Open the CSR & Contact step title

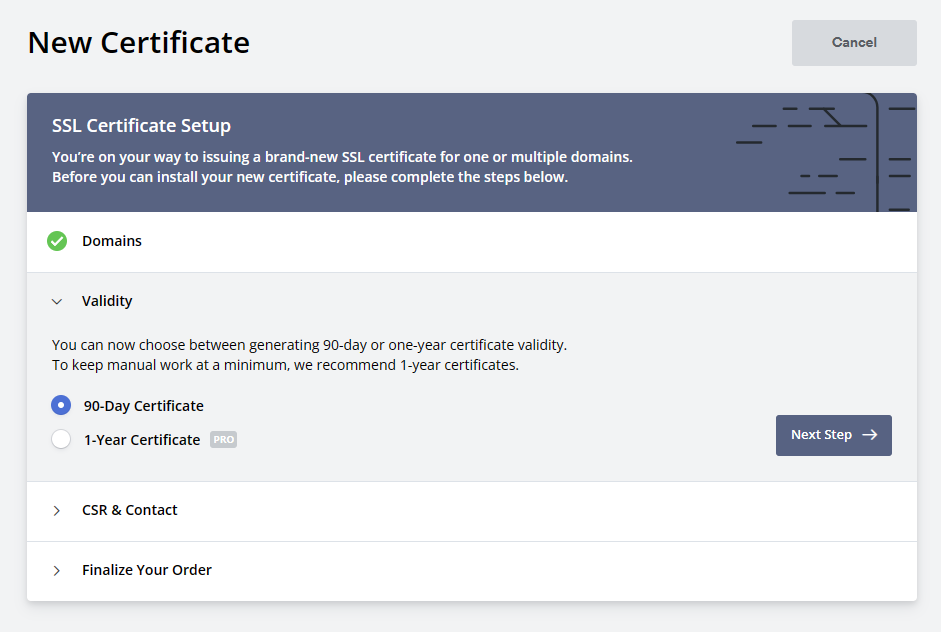point(130,510)
